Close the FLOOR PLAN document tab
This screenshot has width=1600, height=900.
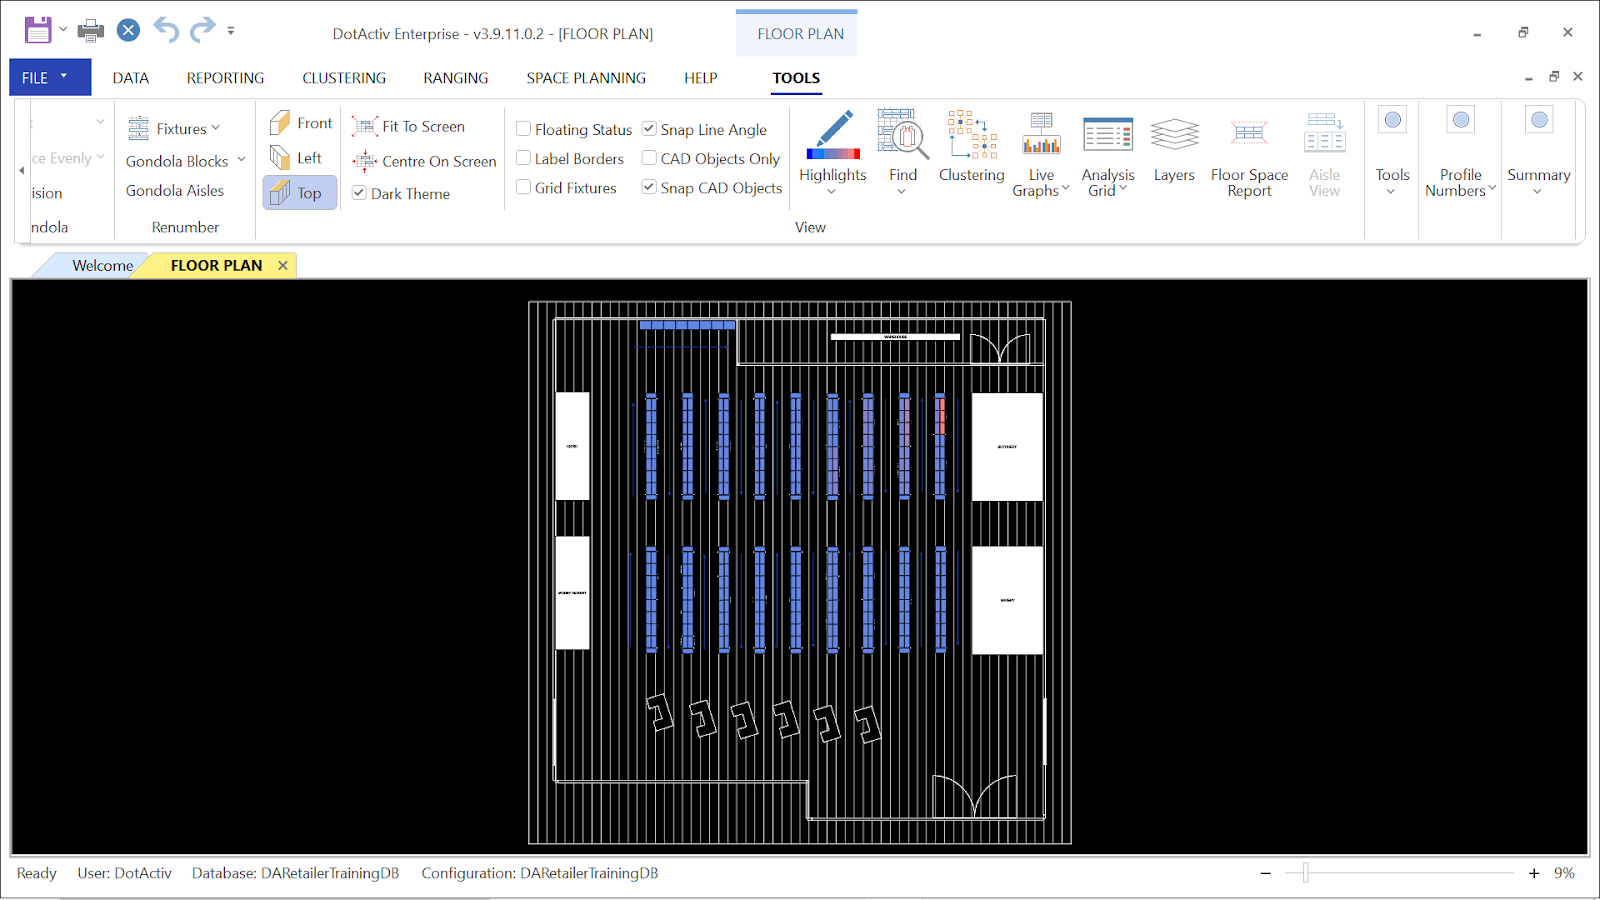tap(283, 265)
